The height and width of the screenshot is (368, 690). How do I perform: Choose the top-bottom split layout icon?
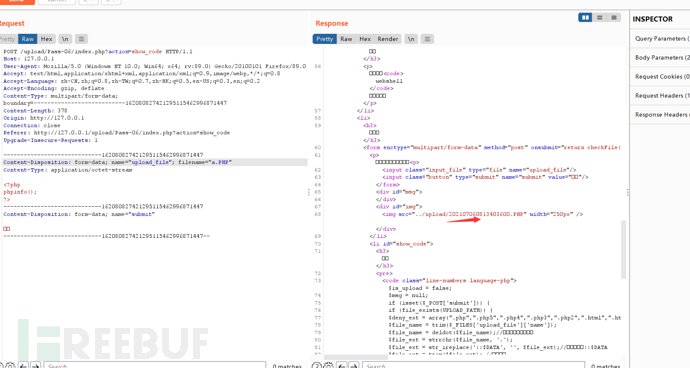599,17
